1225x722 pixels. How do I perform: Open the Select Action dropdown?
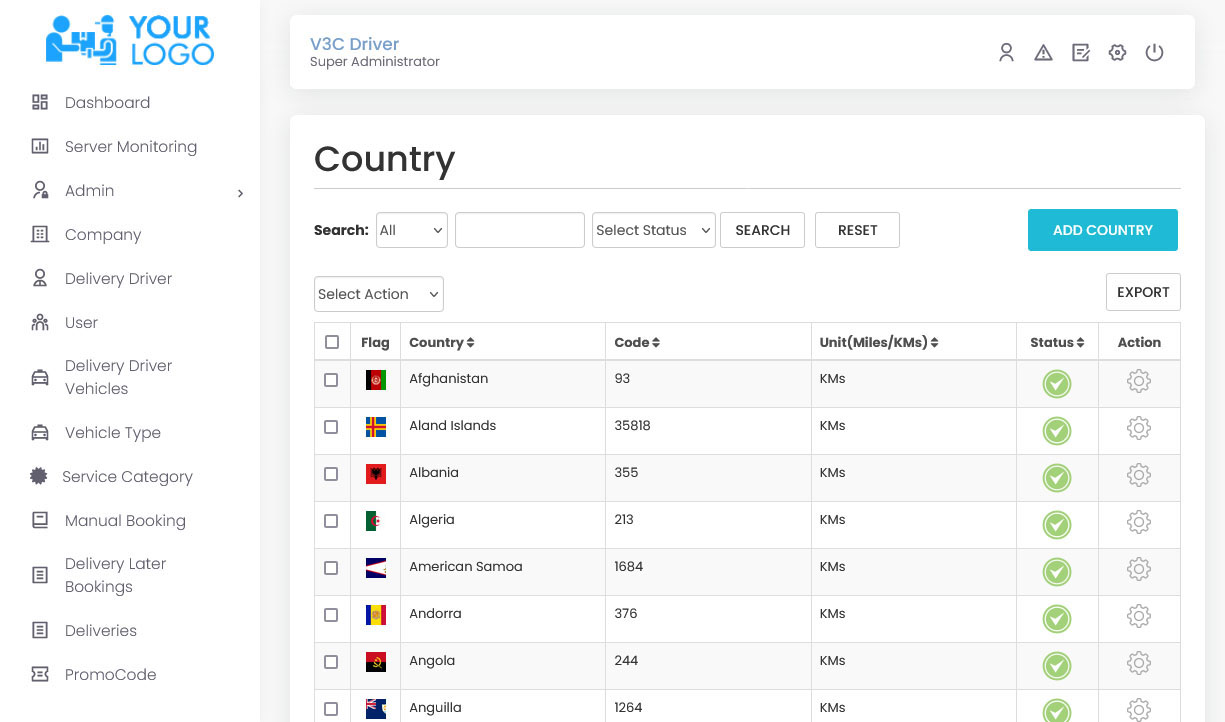click(x=379, y=294)
